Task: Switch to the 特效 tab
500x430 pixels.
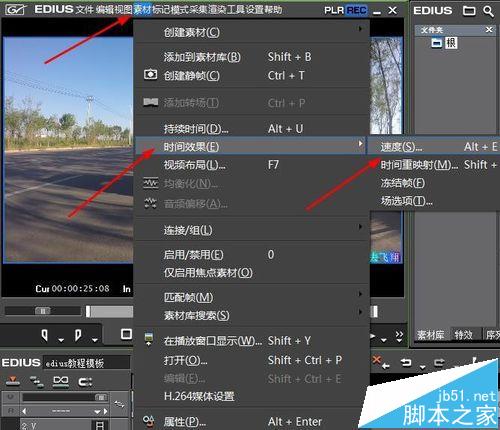Action: [x=464, y=335]
